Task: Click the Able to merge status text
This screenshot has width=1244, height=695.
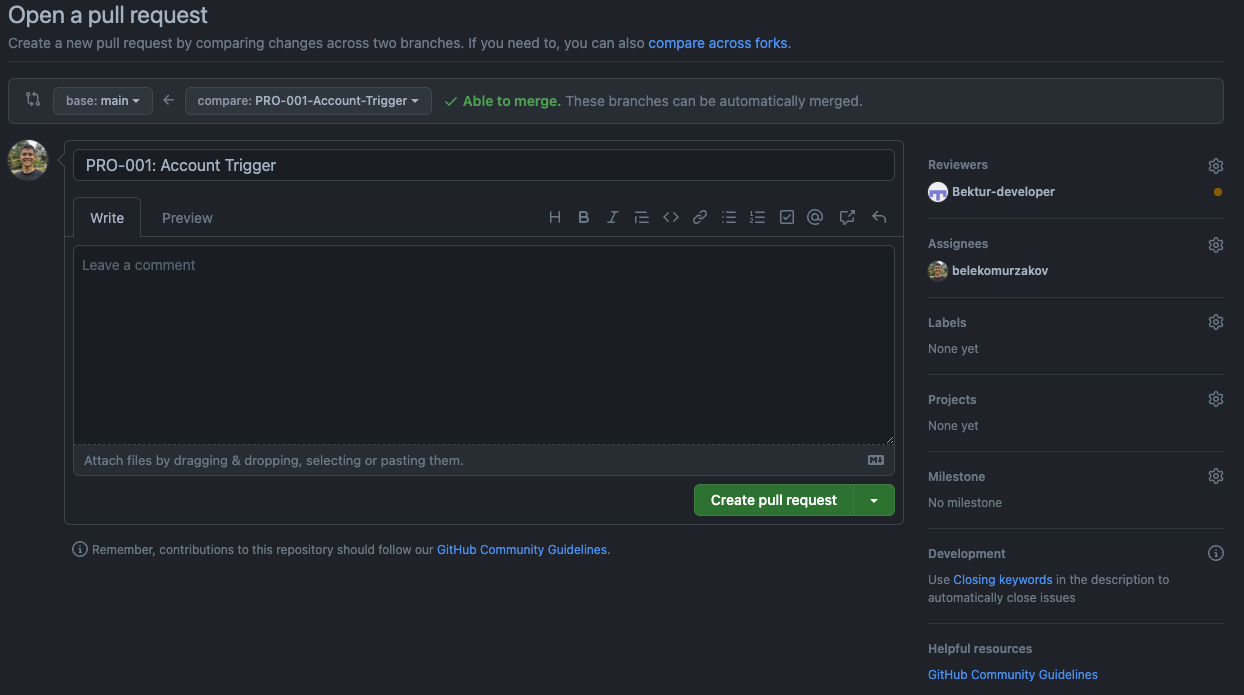Action: click(x=511, y=101)
